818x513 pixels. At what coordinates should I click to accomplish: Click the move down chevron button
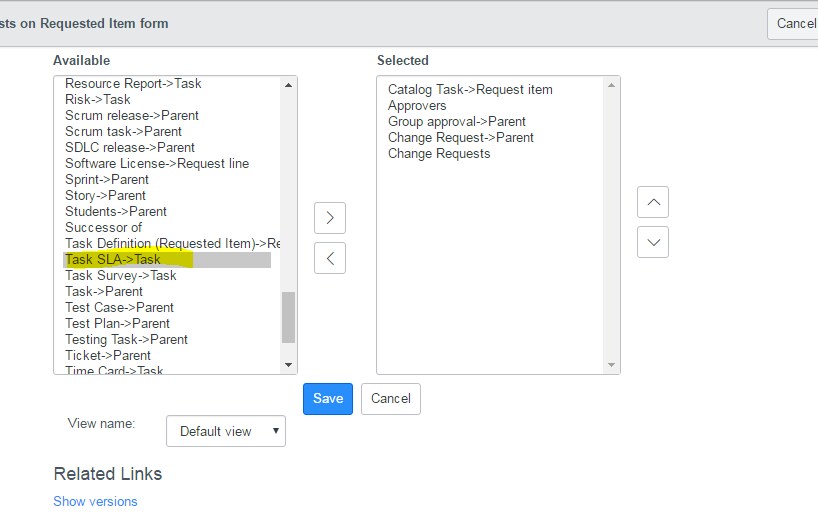click(x=653, y=242)
